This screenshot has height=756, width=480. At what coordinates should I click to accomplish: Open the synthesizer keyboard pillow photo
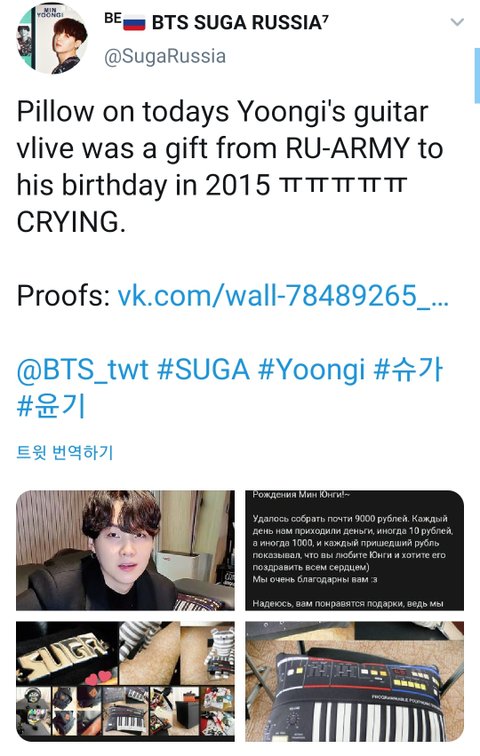[x=355, y=681]
